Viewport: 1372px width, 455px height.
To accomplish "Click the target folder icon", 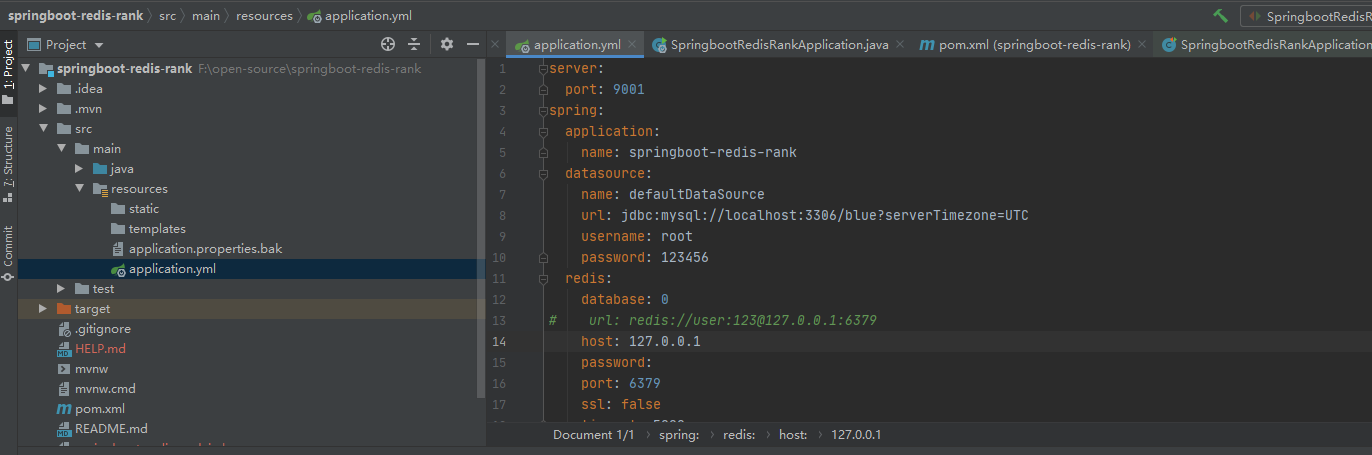I will pos(64,308).
